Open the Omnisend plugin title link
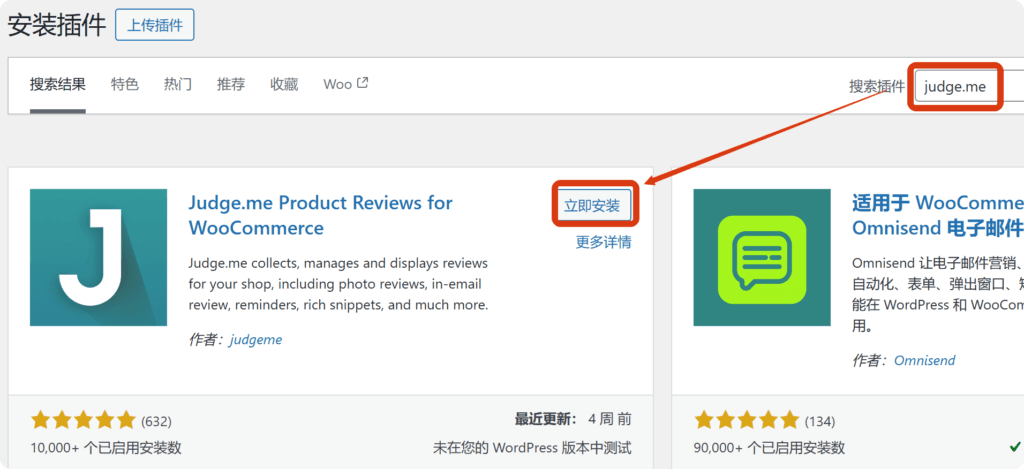The image size is (1024, 469). (938, 215)
